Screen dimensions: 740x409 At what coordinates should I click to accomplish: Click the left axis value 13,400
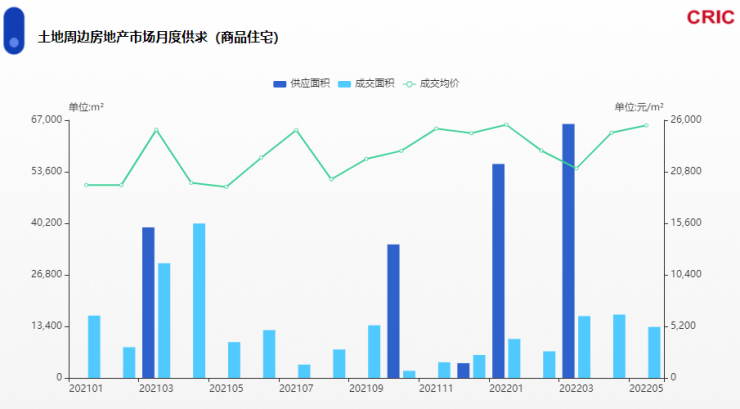(x=47, y=326)
